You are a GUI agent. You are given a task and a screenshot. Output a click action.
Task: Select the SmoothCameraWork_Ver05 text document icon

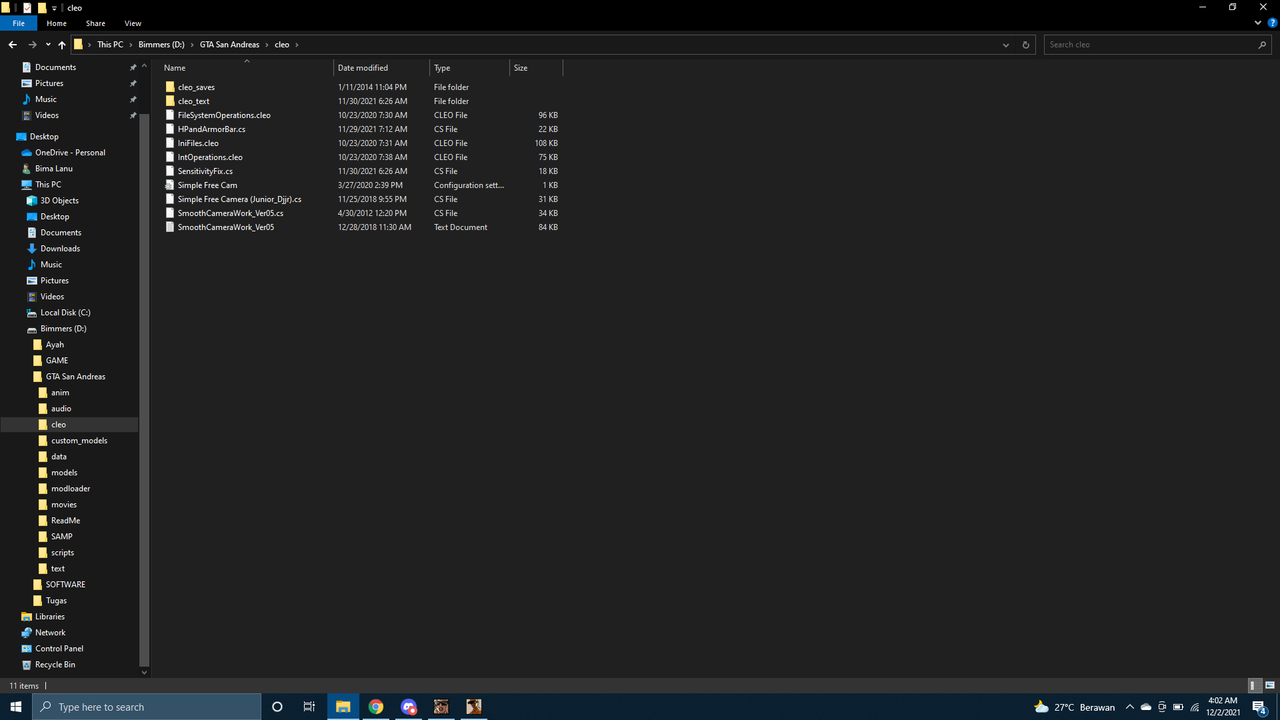170,227
